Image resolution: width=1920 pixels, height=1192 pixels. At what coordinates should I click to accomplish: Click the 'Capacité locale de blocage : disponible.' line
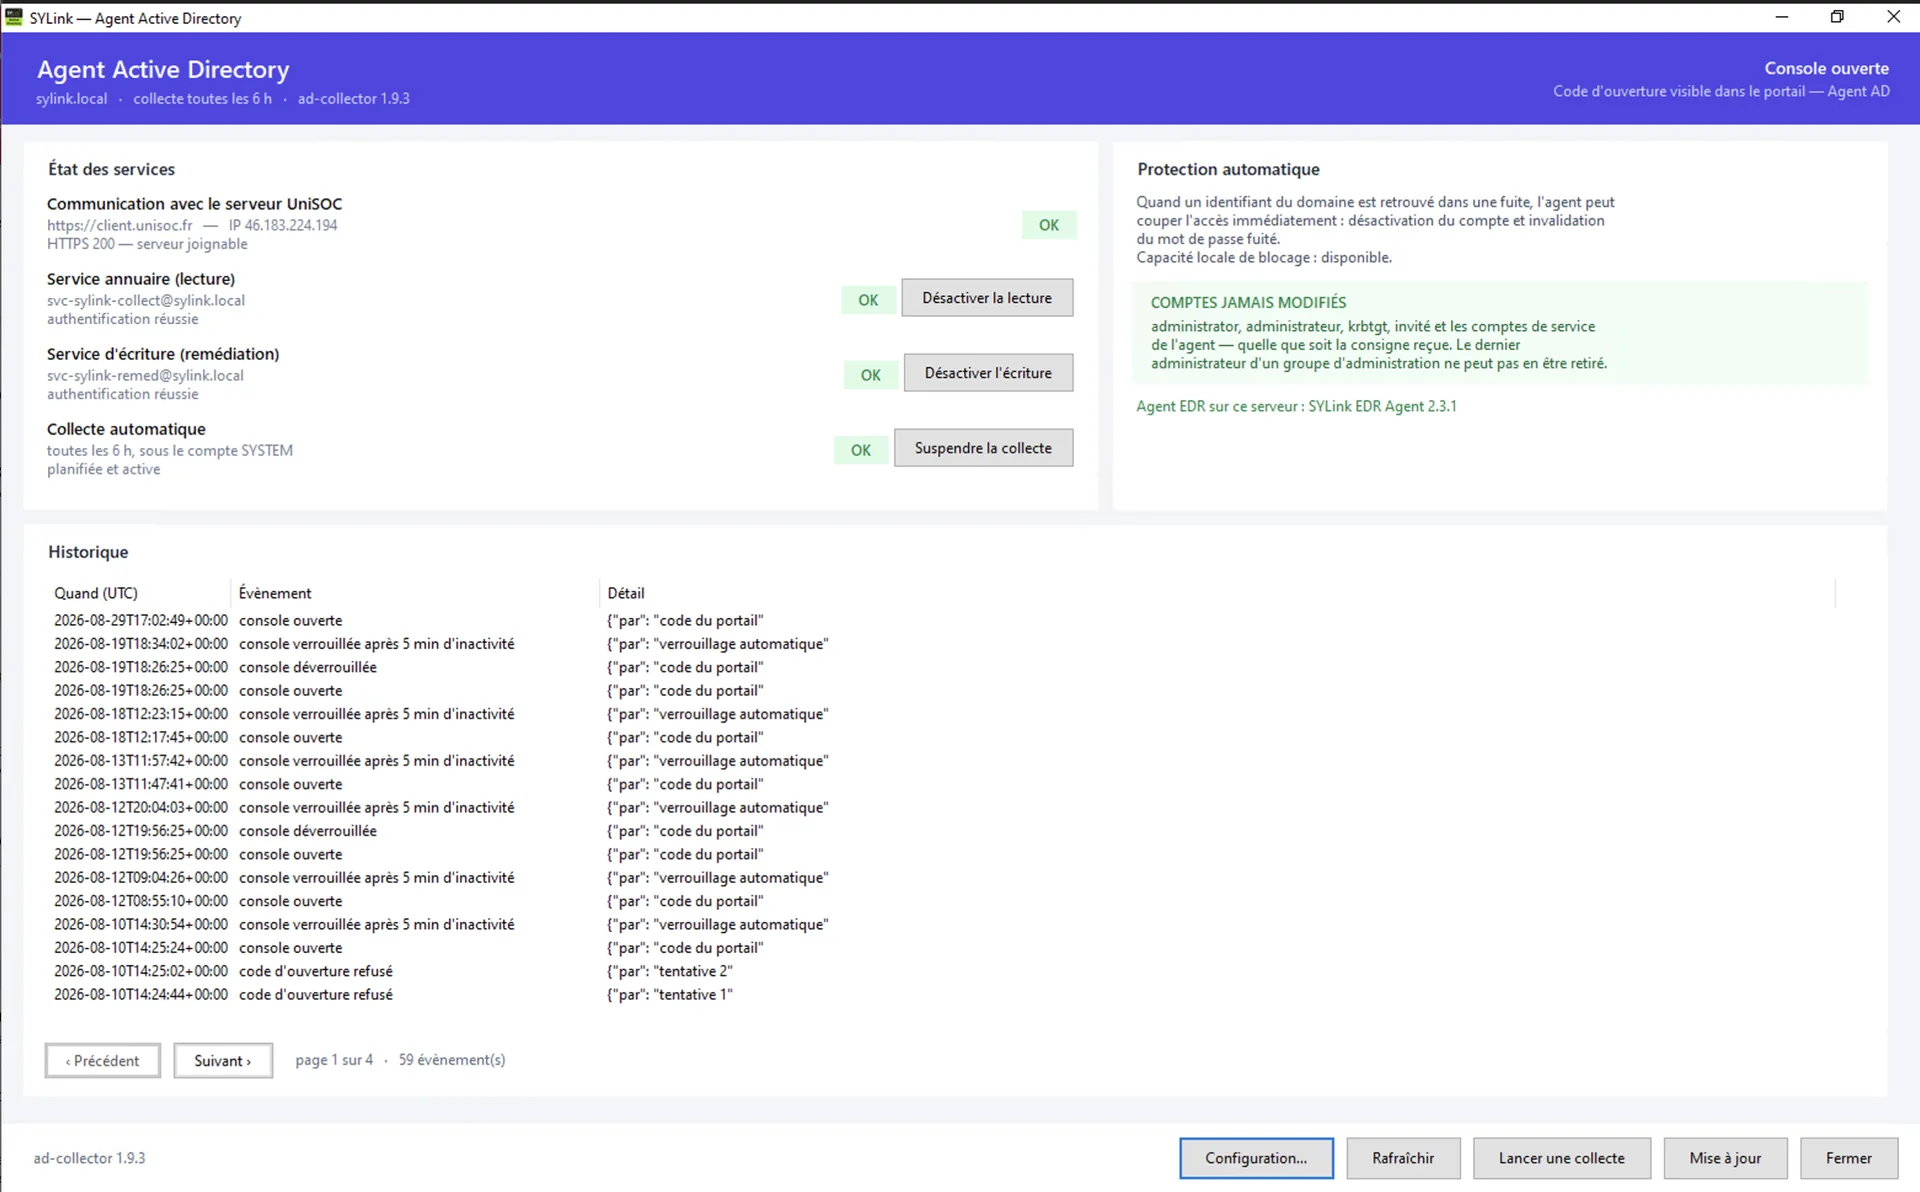(1264, 257)
